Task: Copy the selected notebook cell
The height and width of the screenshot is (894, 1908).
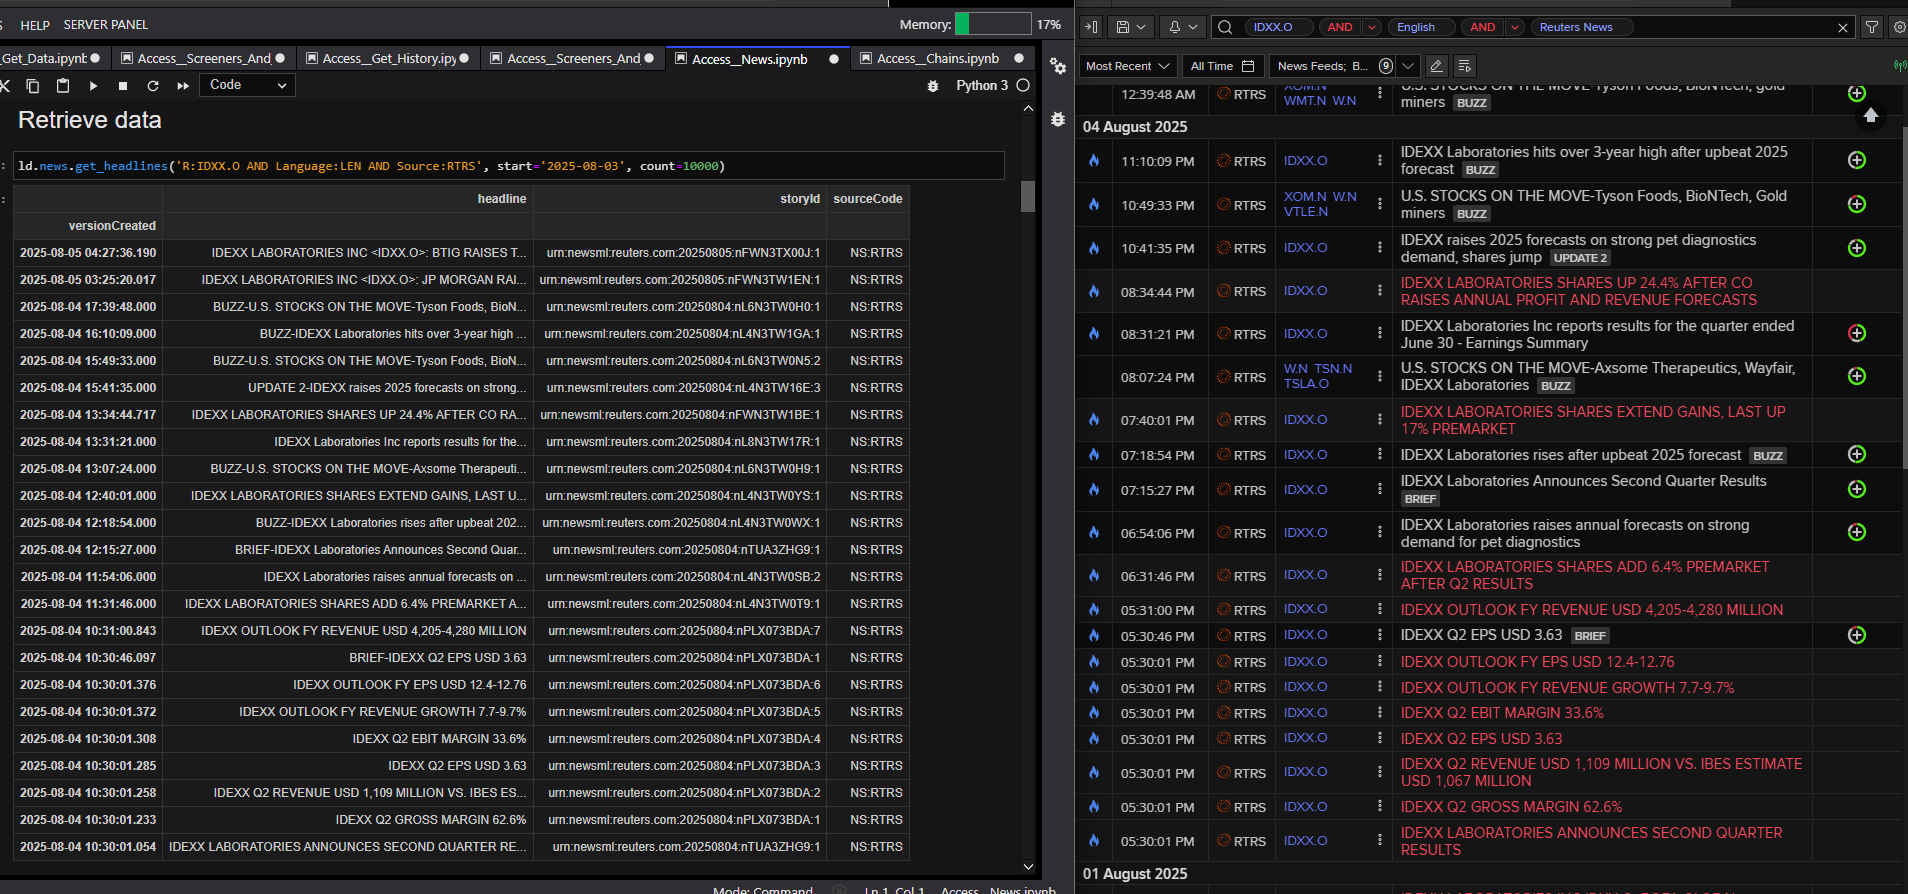Action: (32, 86)
